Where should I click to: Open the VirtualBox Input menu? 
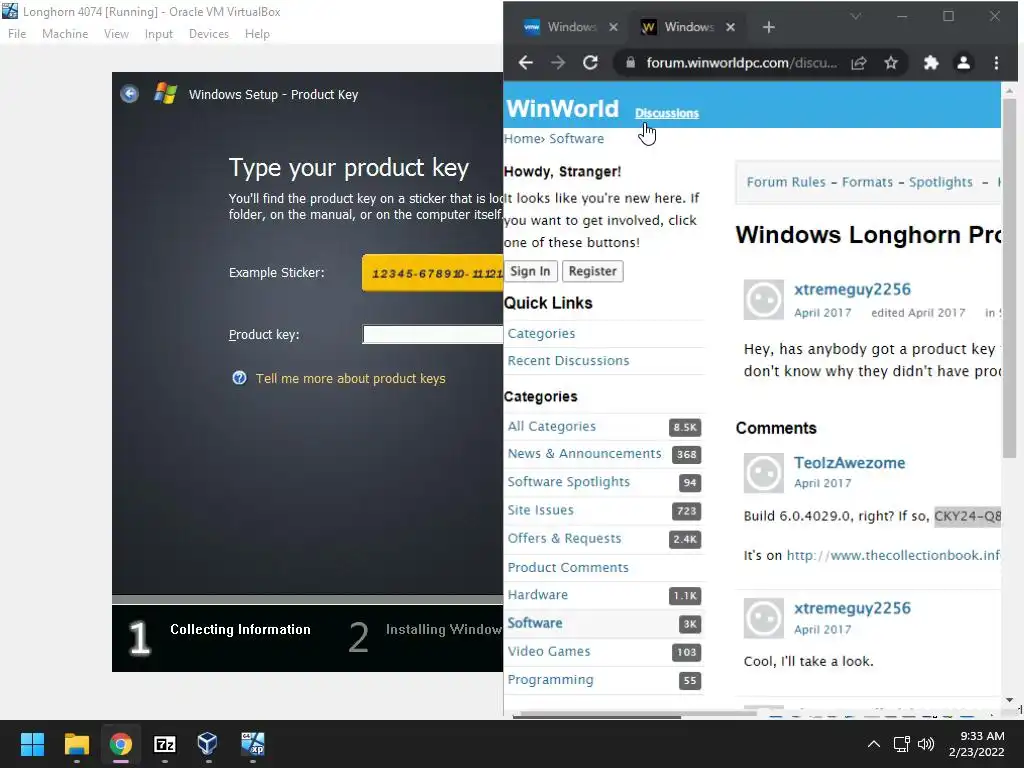[x=159, y=34]
